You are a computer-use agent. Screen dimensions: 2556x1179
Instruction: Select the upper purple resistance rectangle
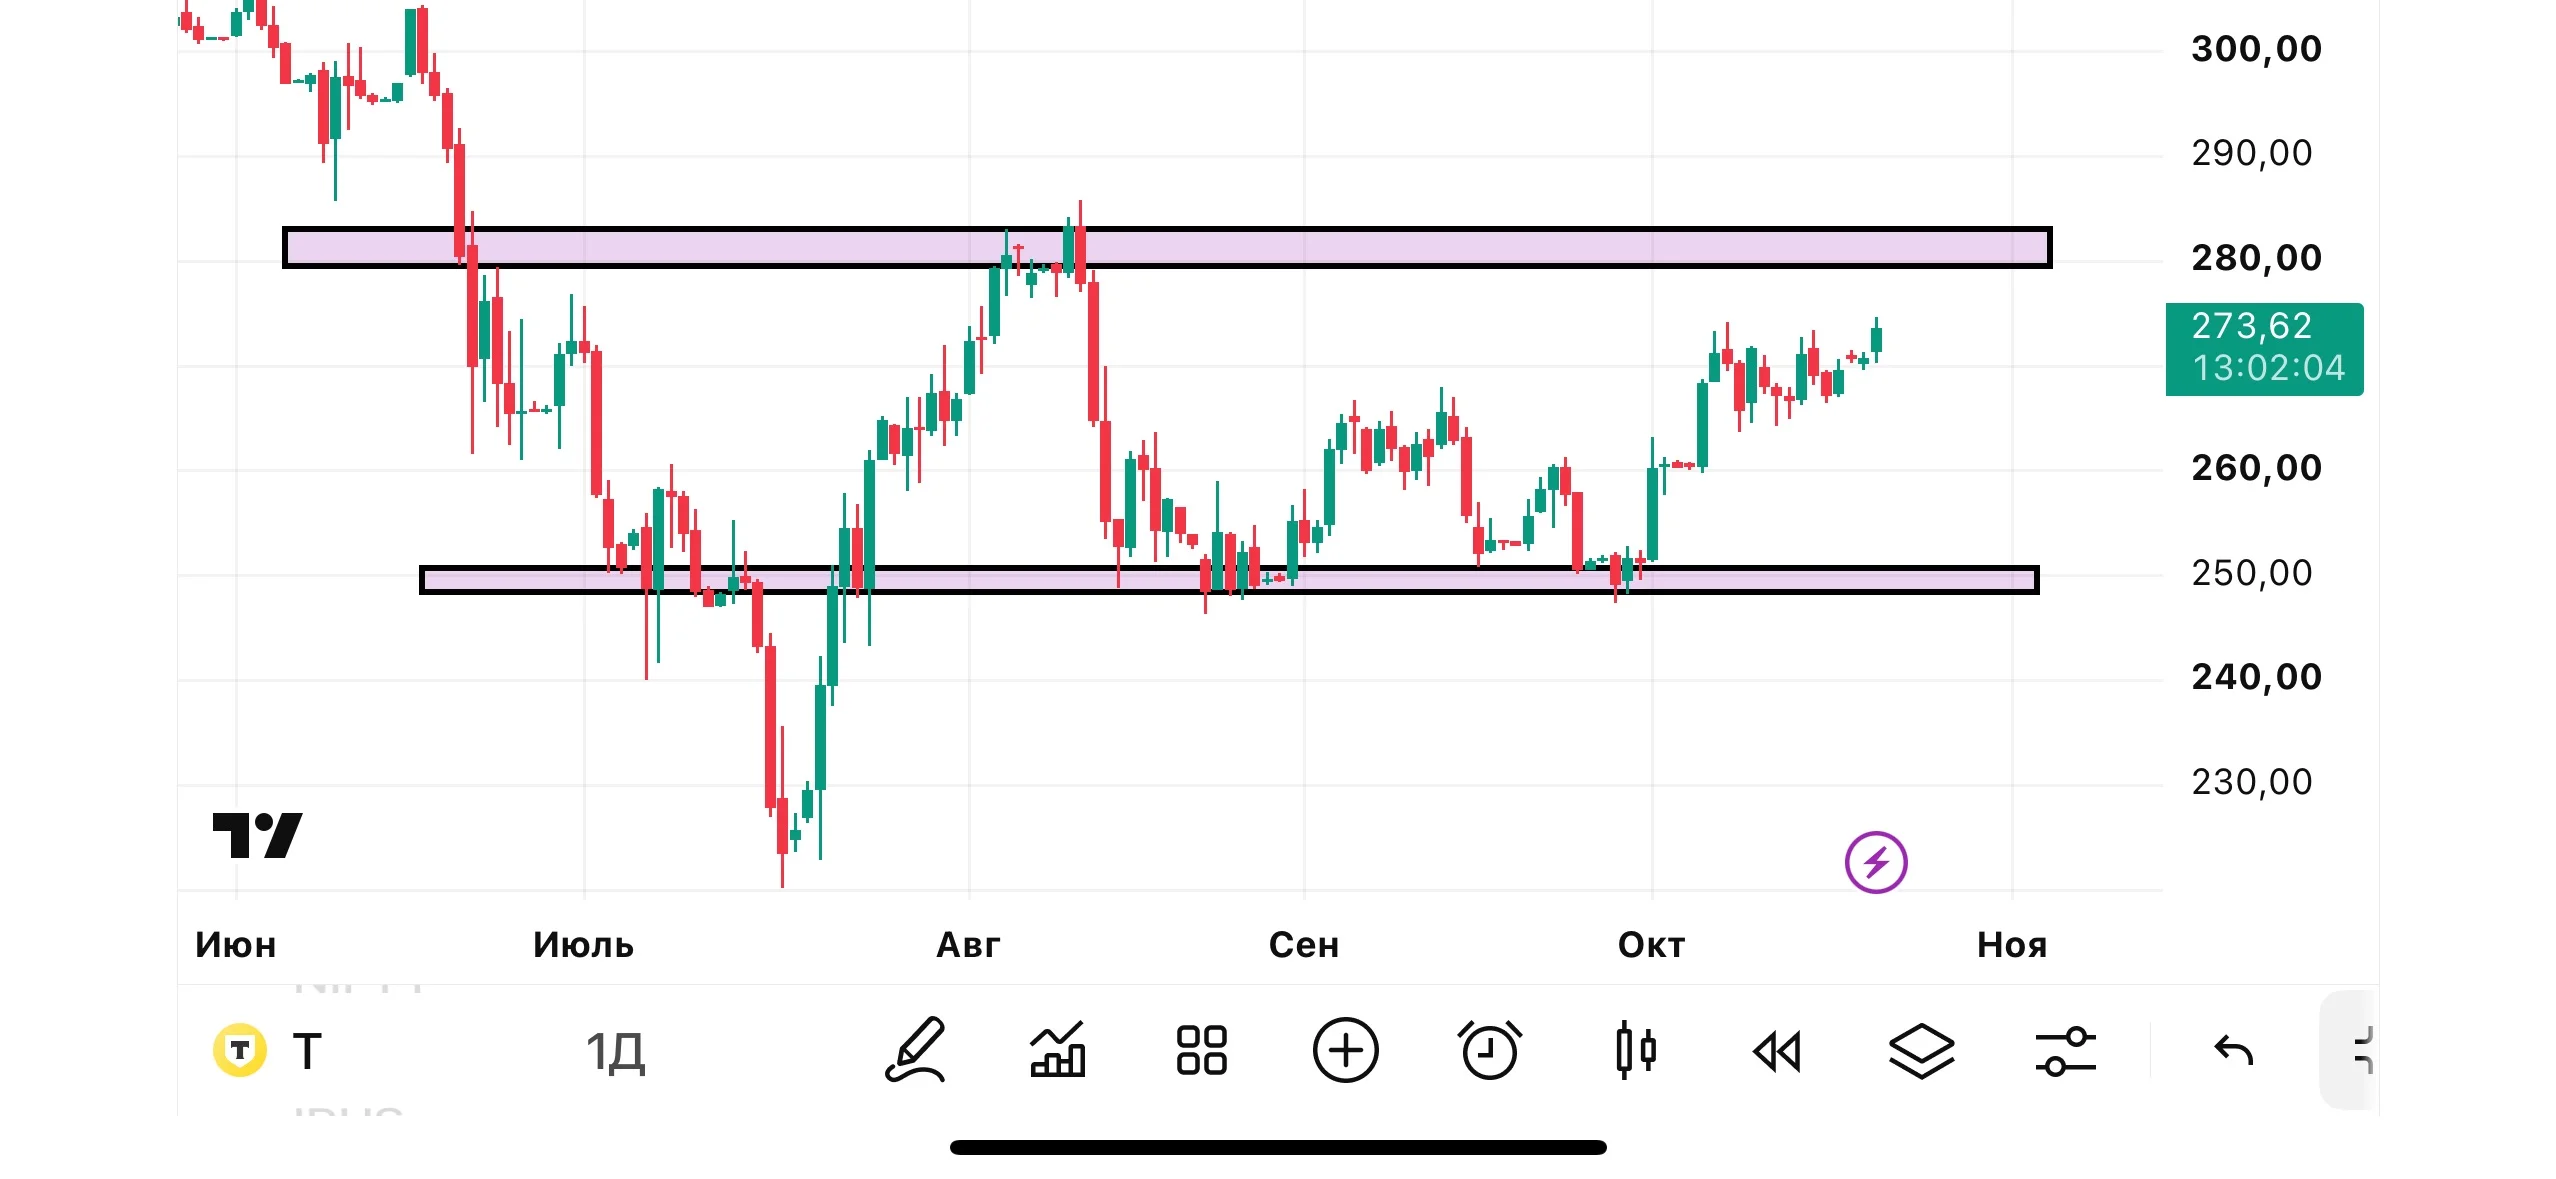[1167, 247]
